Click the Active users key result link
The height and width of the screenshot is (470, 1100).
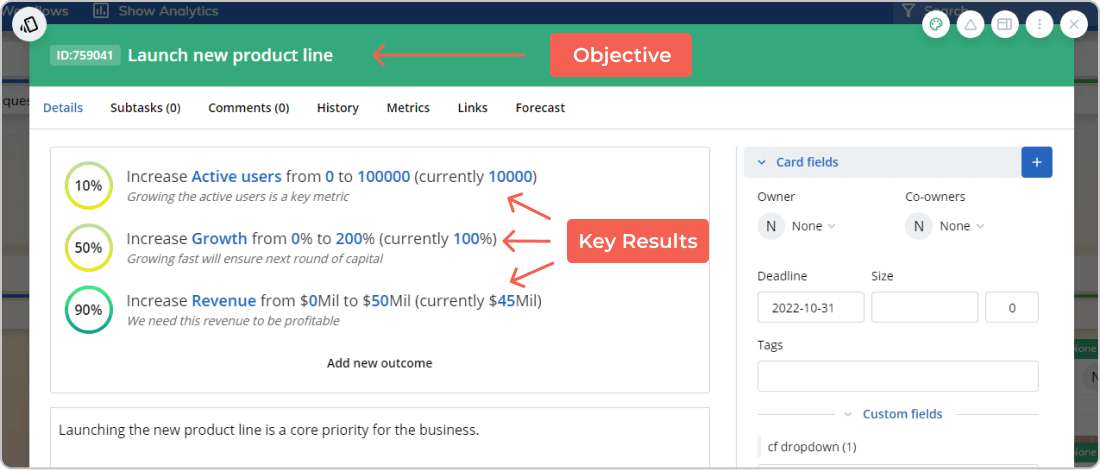236,177
